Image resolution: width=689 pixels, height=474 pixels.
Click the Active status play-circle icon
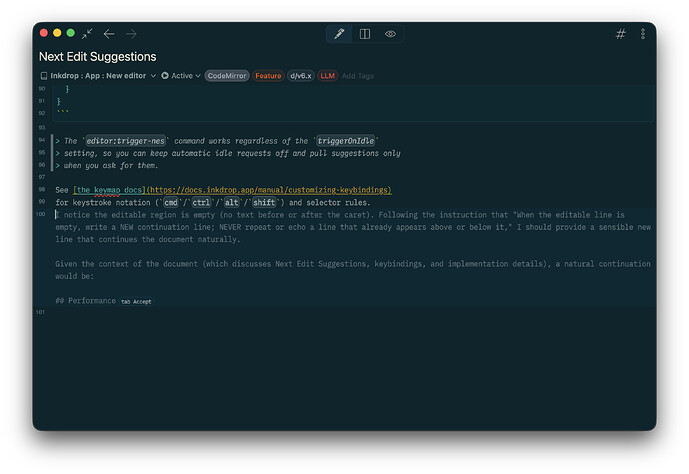tap(165, 76)
